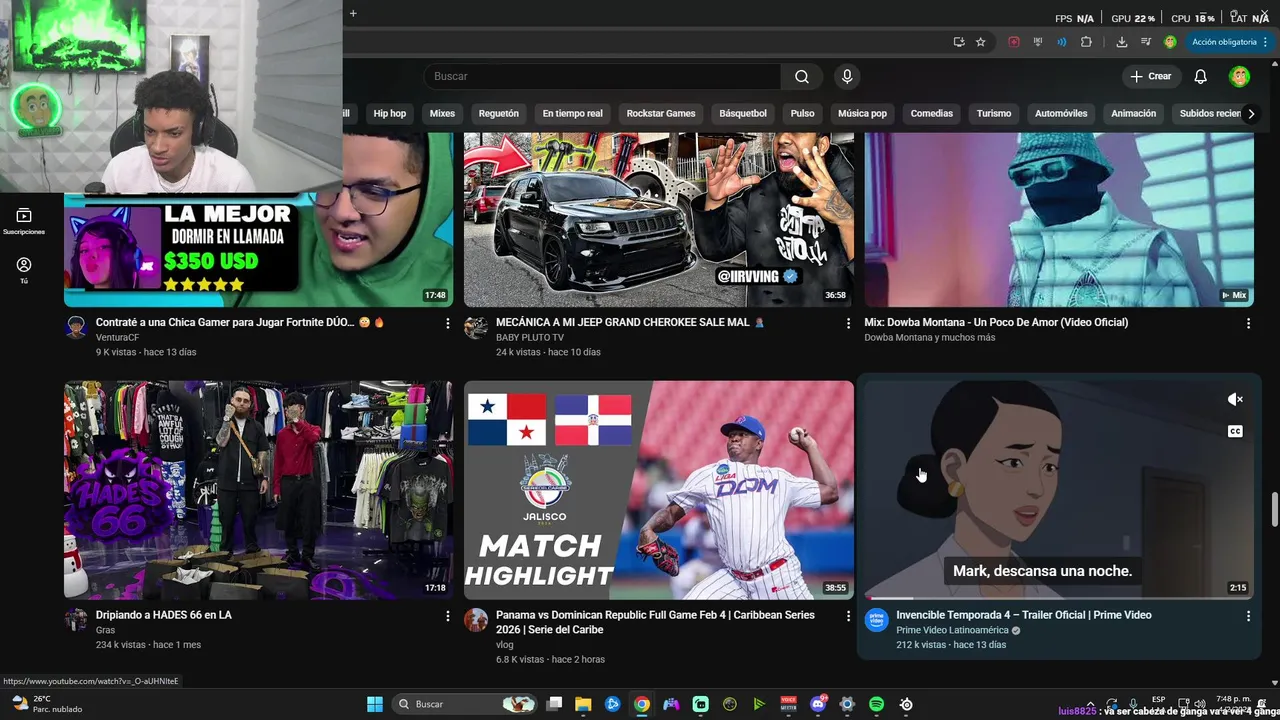Open the Chrome profile avatar in toolbar
The height and width of the screenshot is (720, 1280).
[1170, 42]
